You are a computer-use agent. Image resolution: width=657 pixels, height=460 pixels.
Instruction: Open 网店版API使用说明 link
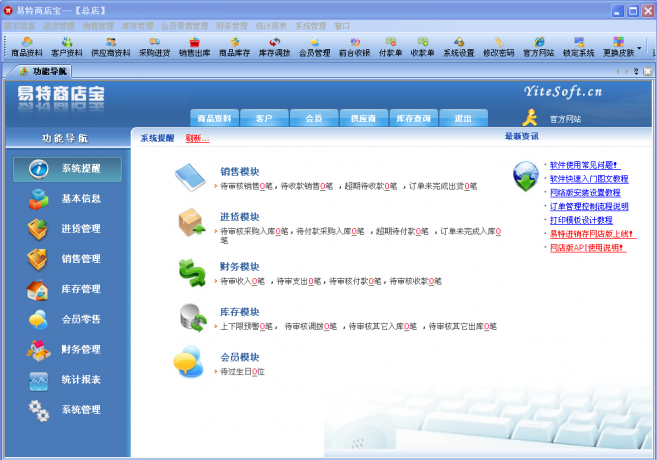tap(588, 248)
